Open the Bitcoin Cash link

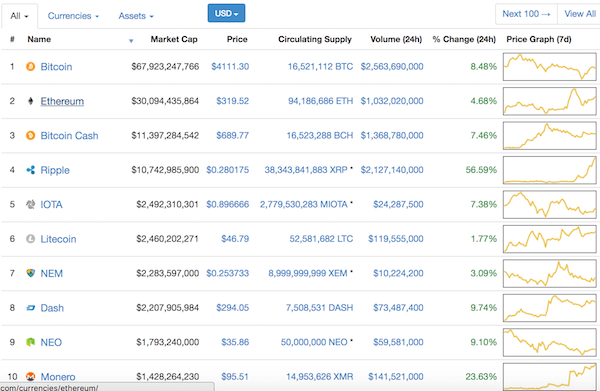click(x=69, y=135)
